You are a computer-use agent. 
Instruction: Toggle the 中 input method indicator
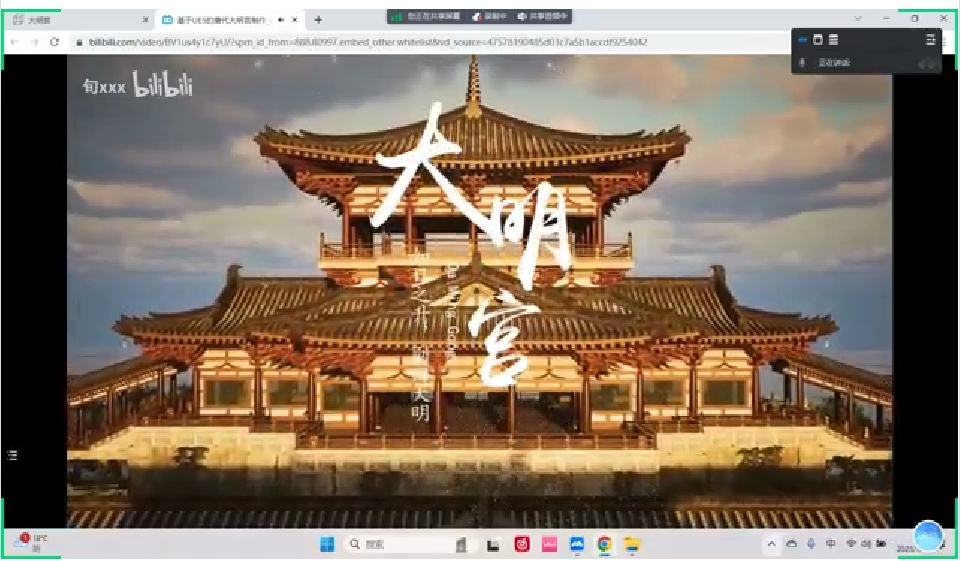click(830, 544)
